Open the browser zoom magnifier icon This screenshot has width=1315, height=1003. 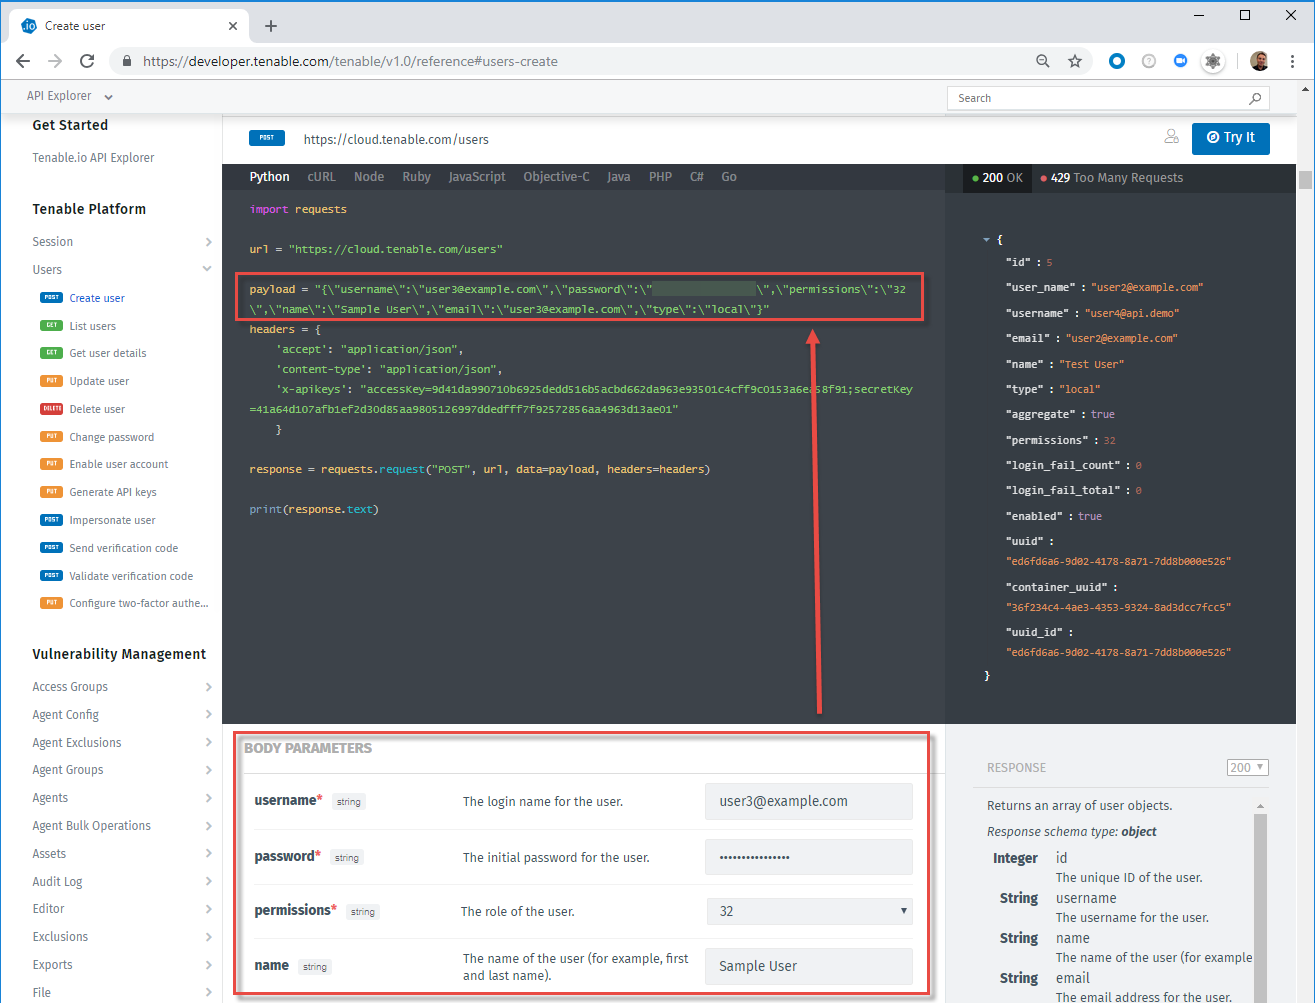click(x=1043, y=61)
